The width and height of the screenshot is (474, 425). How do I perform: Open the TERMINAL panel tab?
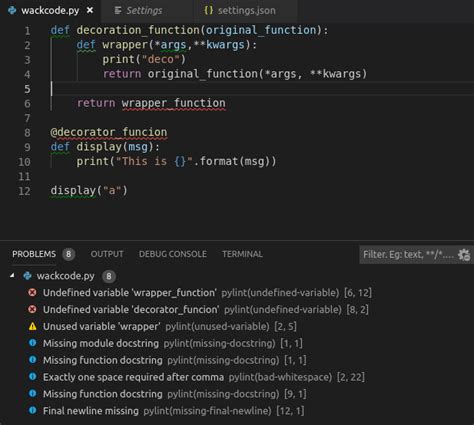tap(242, 254)
